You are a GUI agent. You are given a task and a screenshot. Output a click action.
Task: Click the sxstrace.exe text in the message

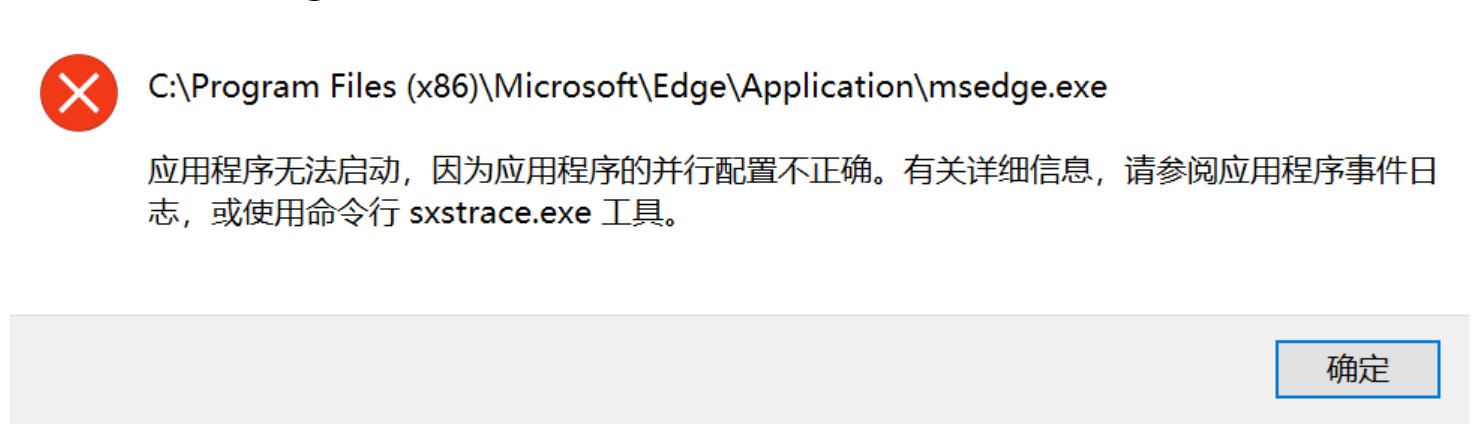[500, 214]
